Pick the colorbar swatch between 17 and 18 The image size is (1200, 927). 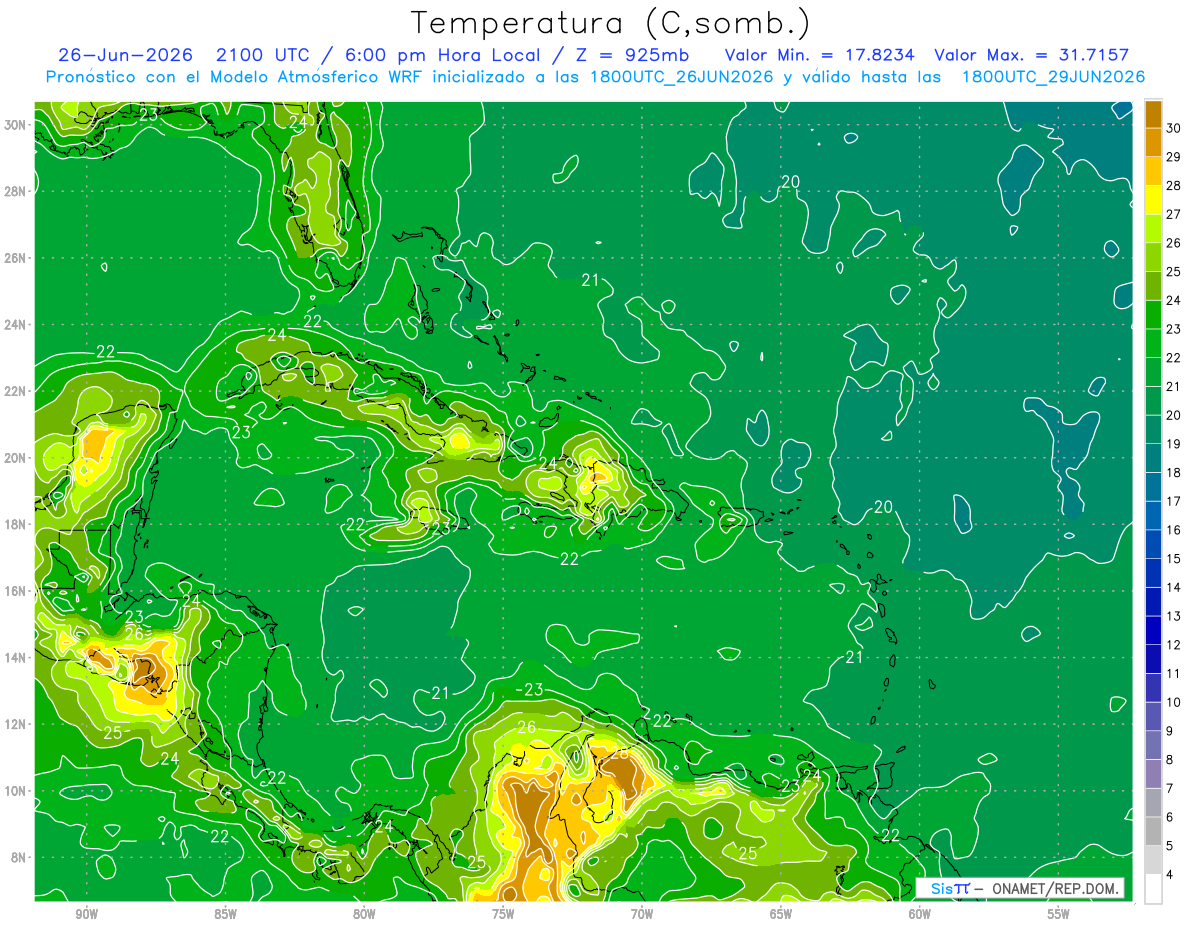coord(1153,486)
